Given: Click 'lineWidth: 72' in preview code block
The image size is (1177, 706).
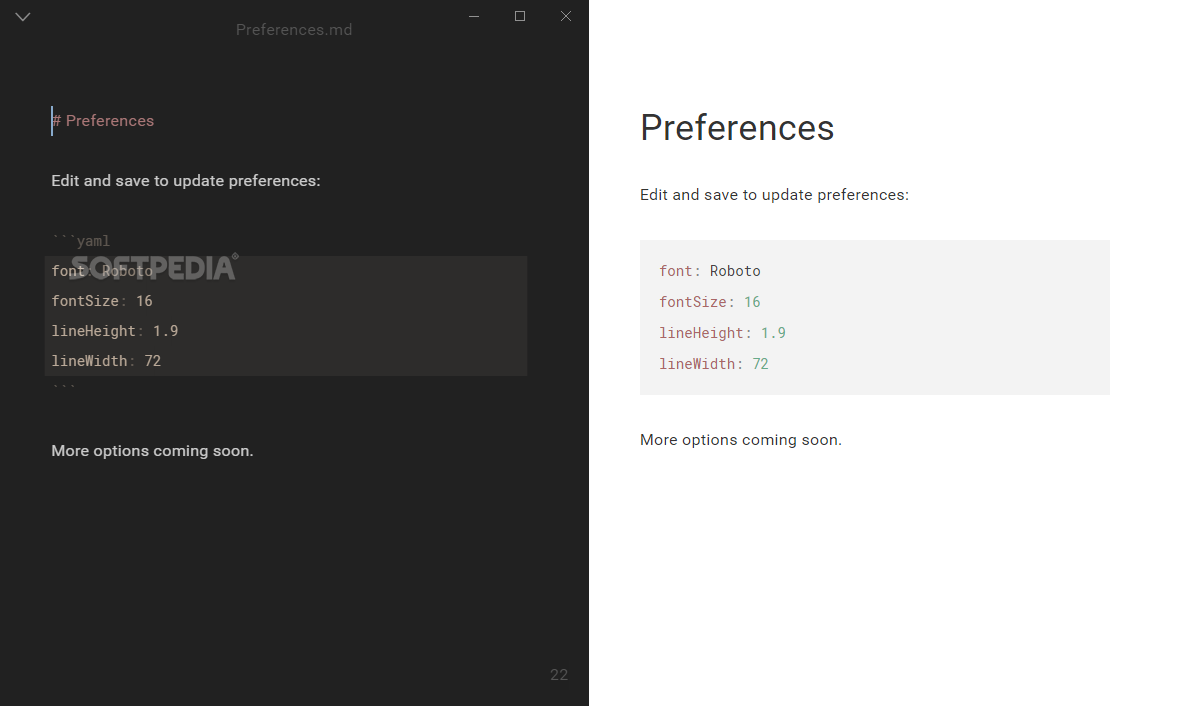Looking at the screenshot, I should tap(713, 364).
